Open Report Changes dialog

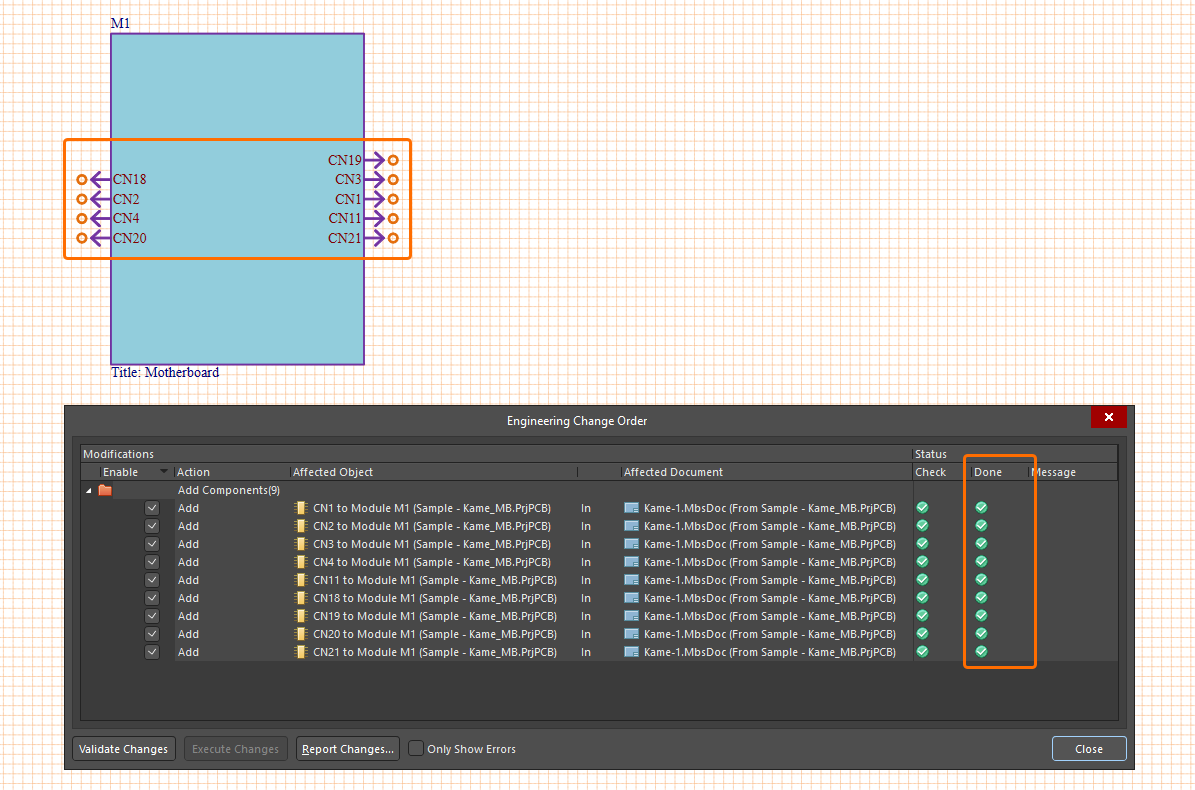click(348, 749)
